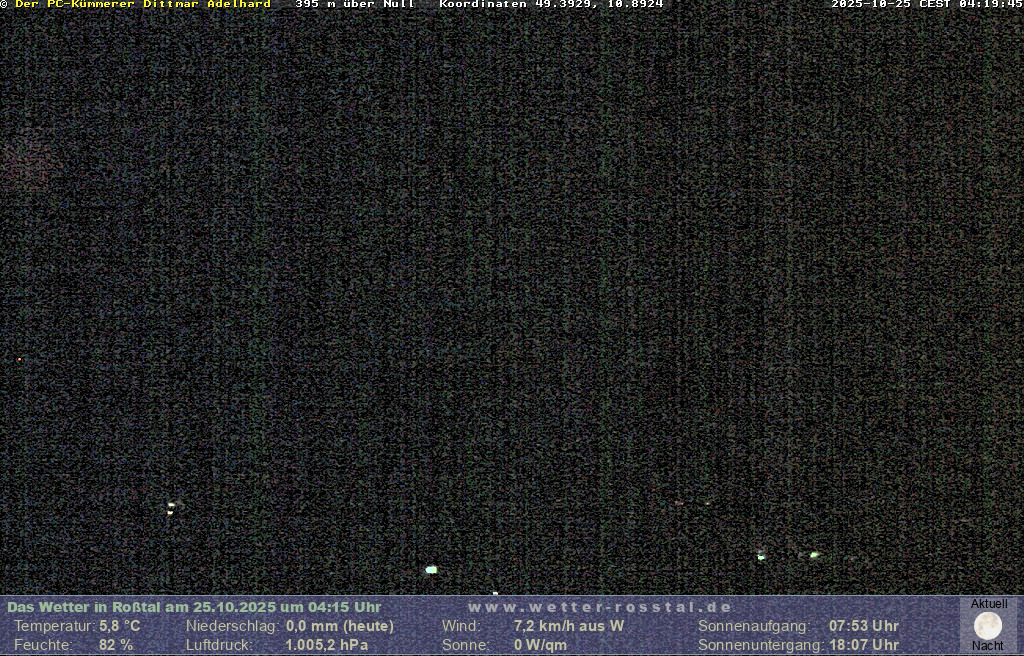
Task: Click the '395 m über Null' altitude text
Action: (354, 4)
